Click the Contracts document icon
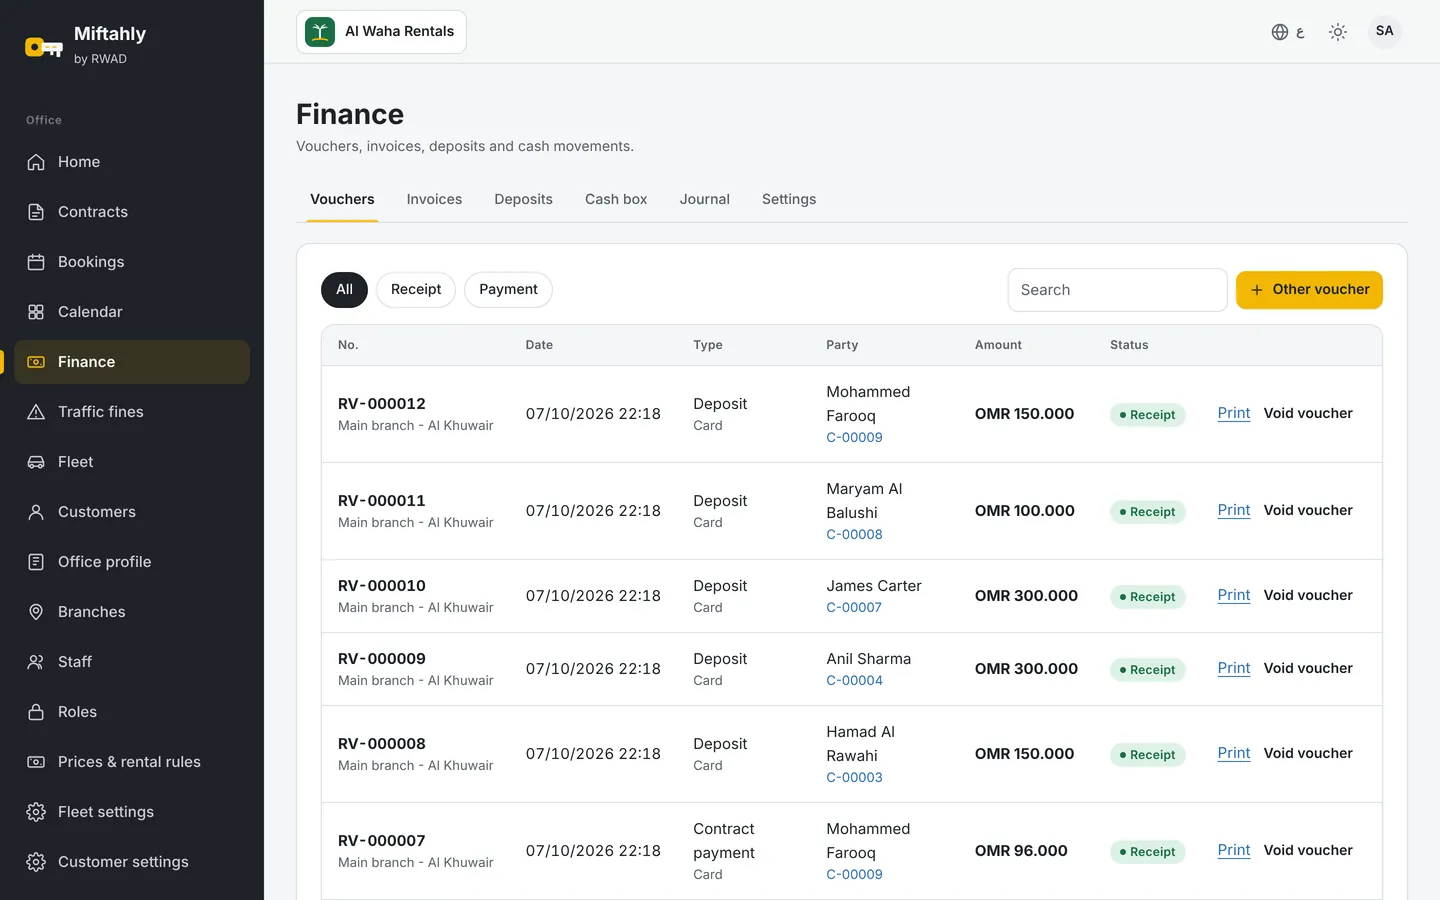Viewport: 1440px width, 900px height. click(x=36, y=212)
